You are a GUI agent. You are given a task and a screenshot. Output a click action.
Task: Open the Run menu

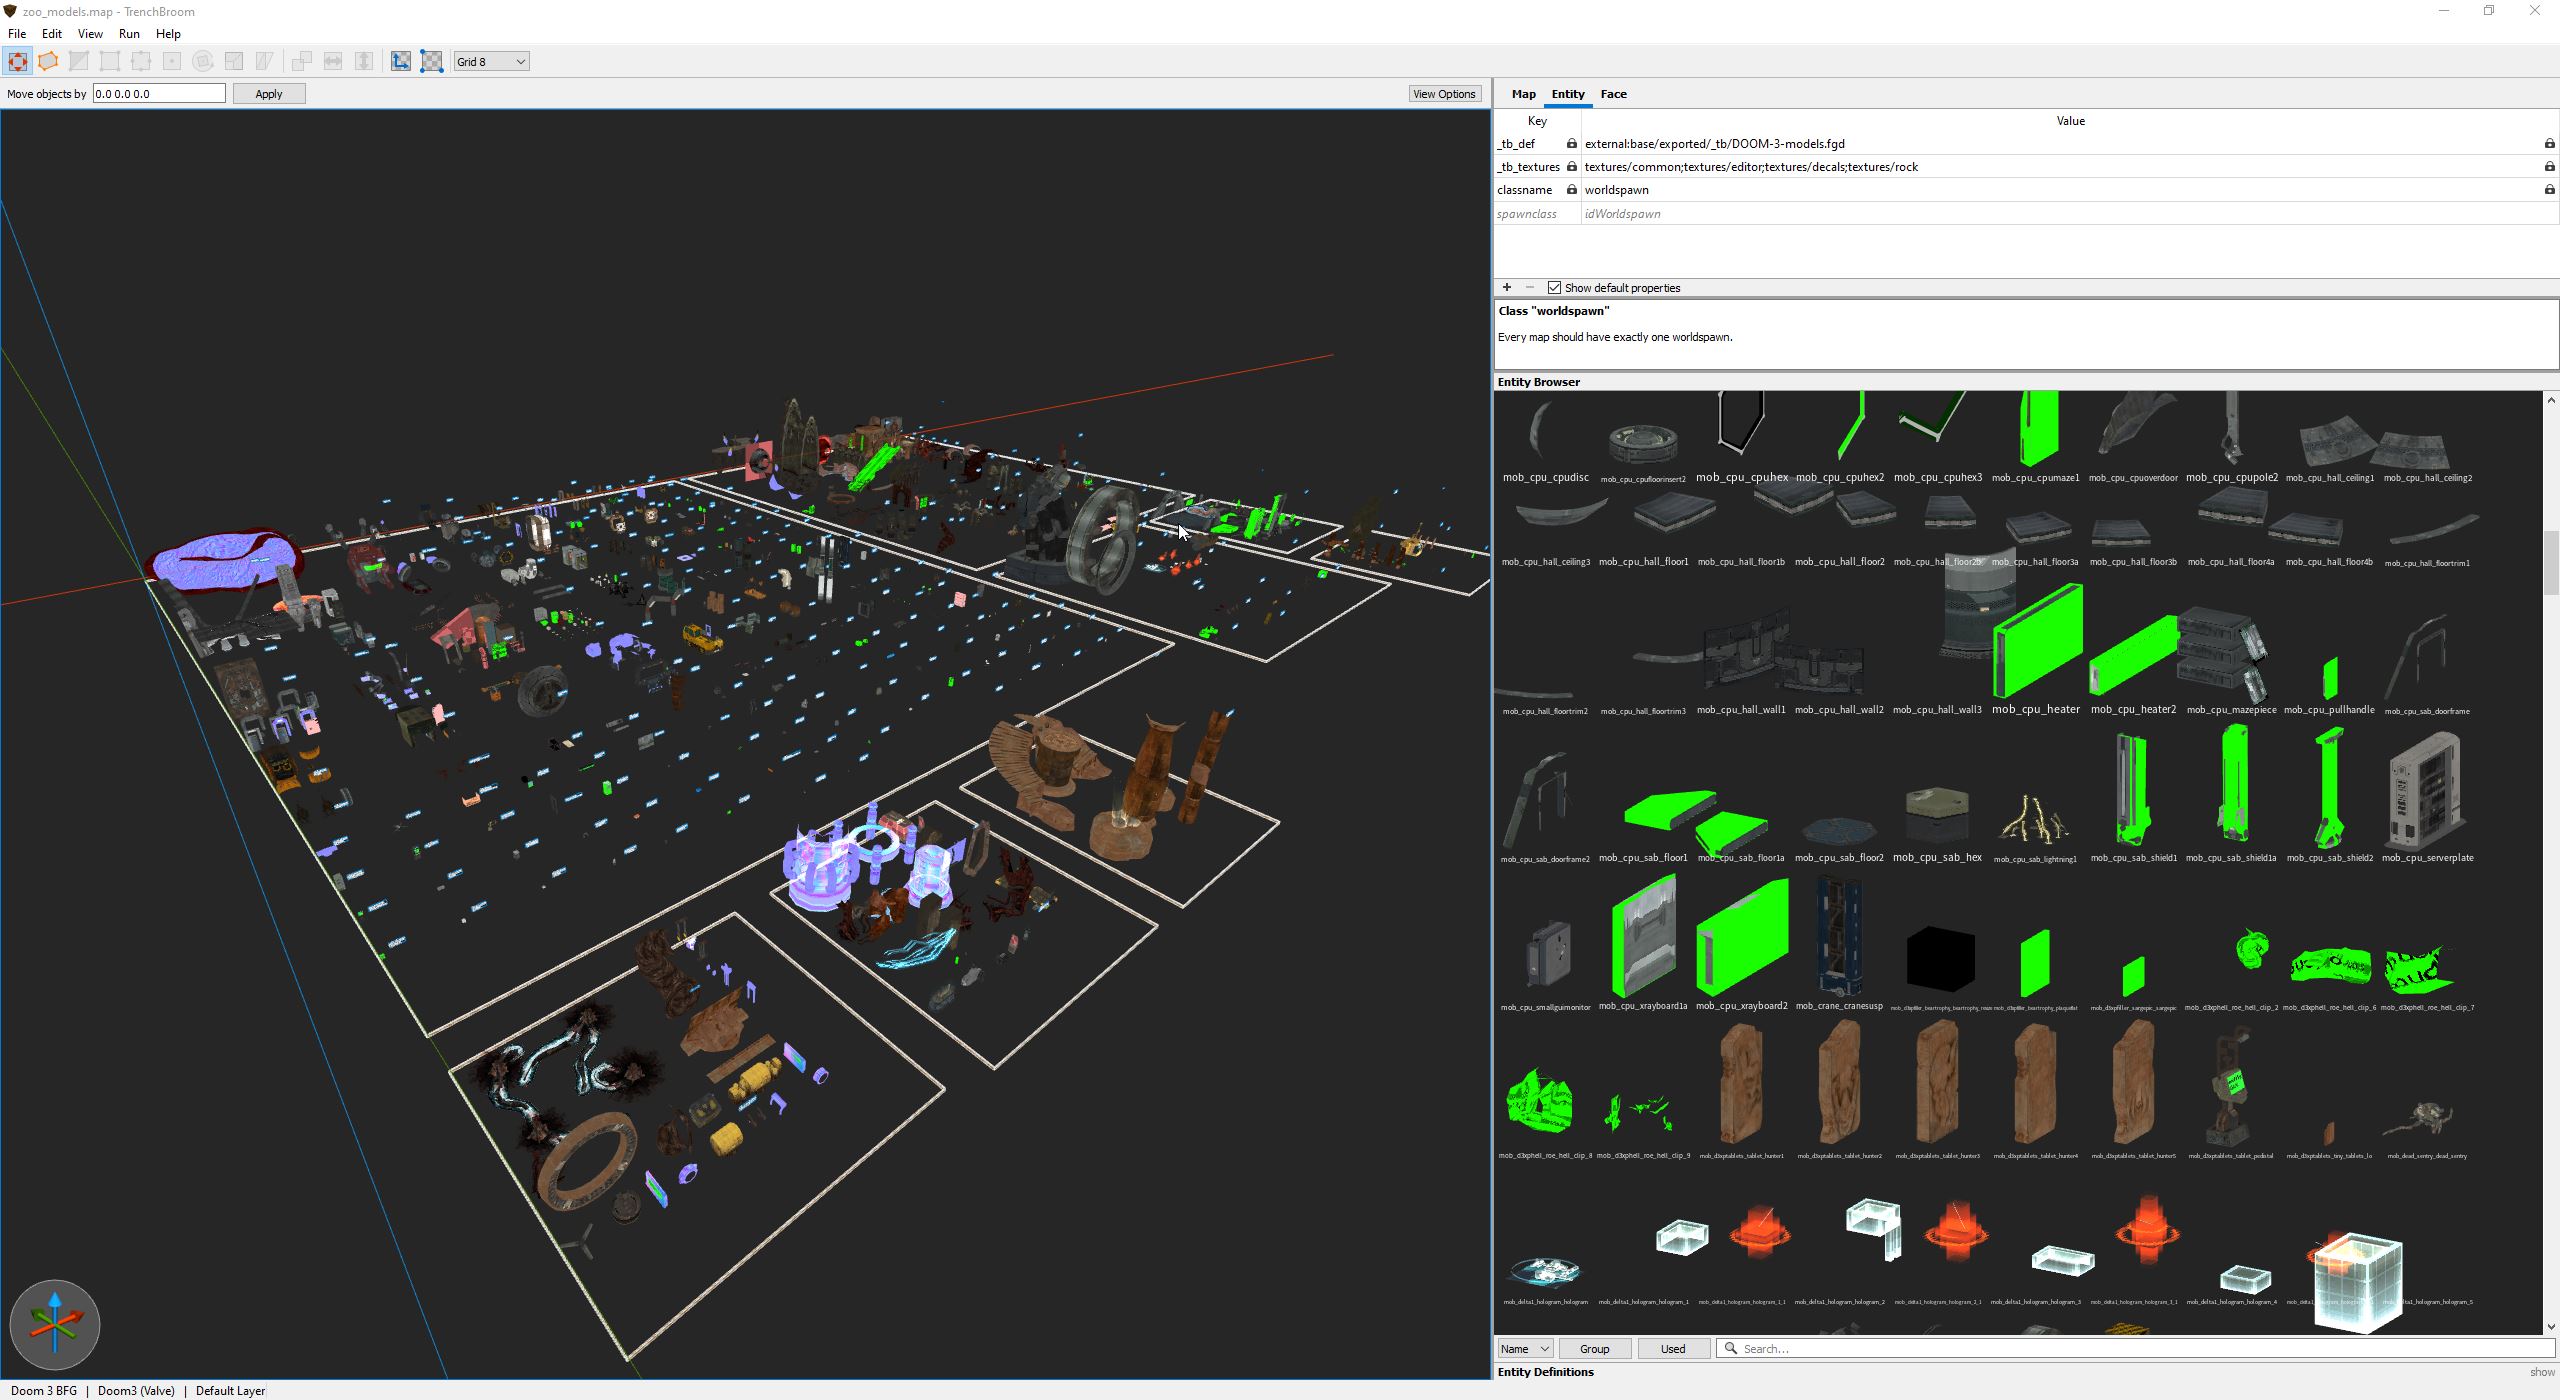pyautogui.click(x=129, y=34)
